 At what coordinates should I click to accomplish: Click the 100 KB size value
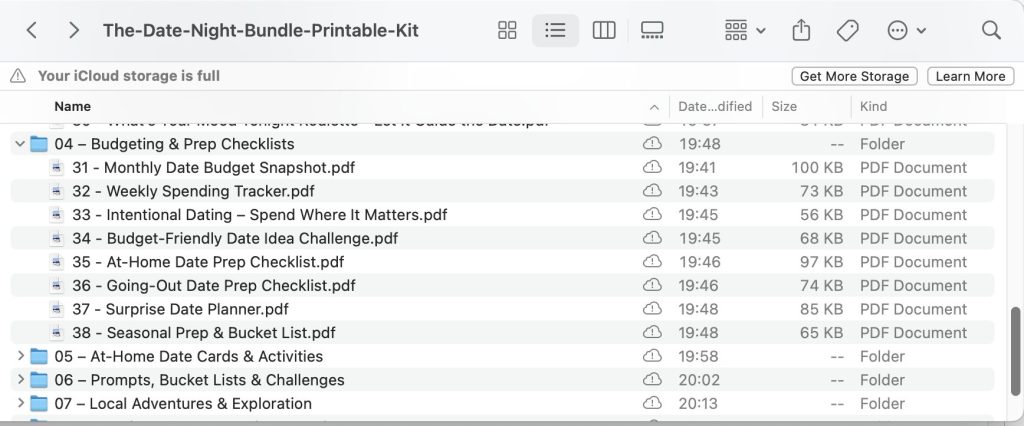[x=817, y=168]
